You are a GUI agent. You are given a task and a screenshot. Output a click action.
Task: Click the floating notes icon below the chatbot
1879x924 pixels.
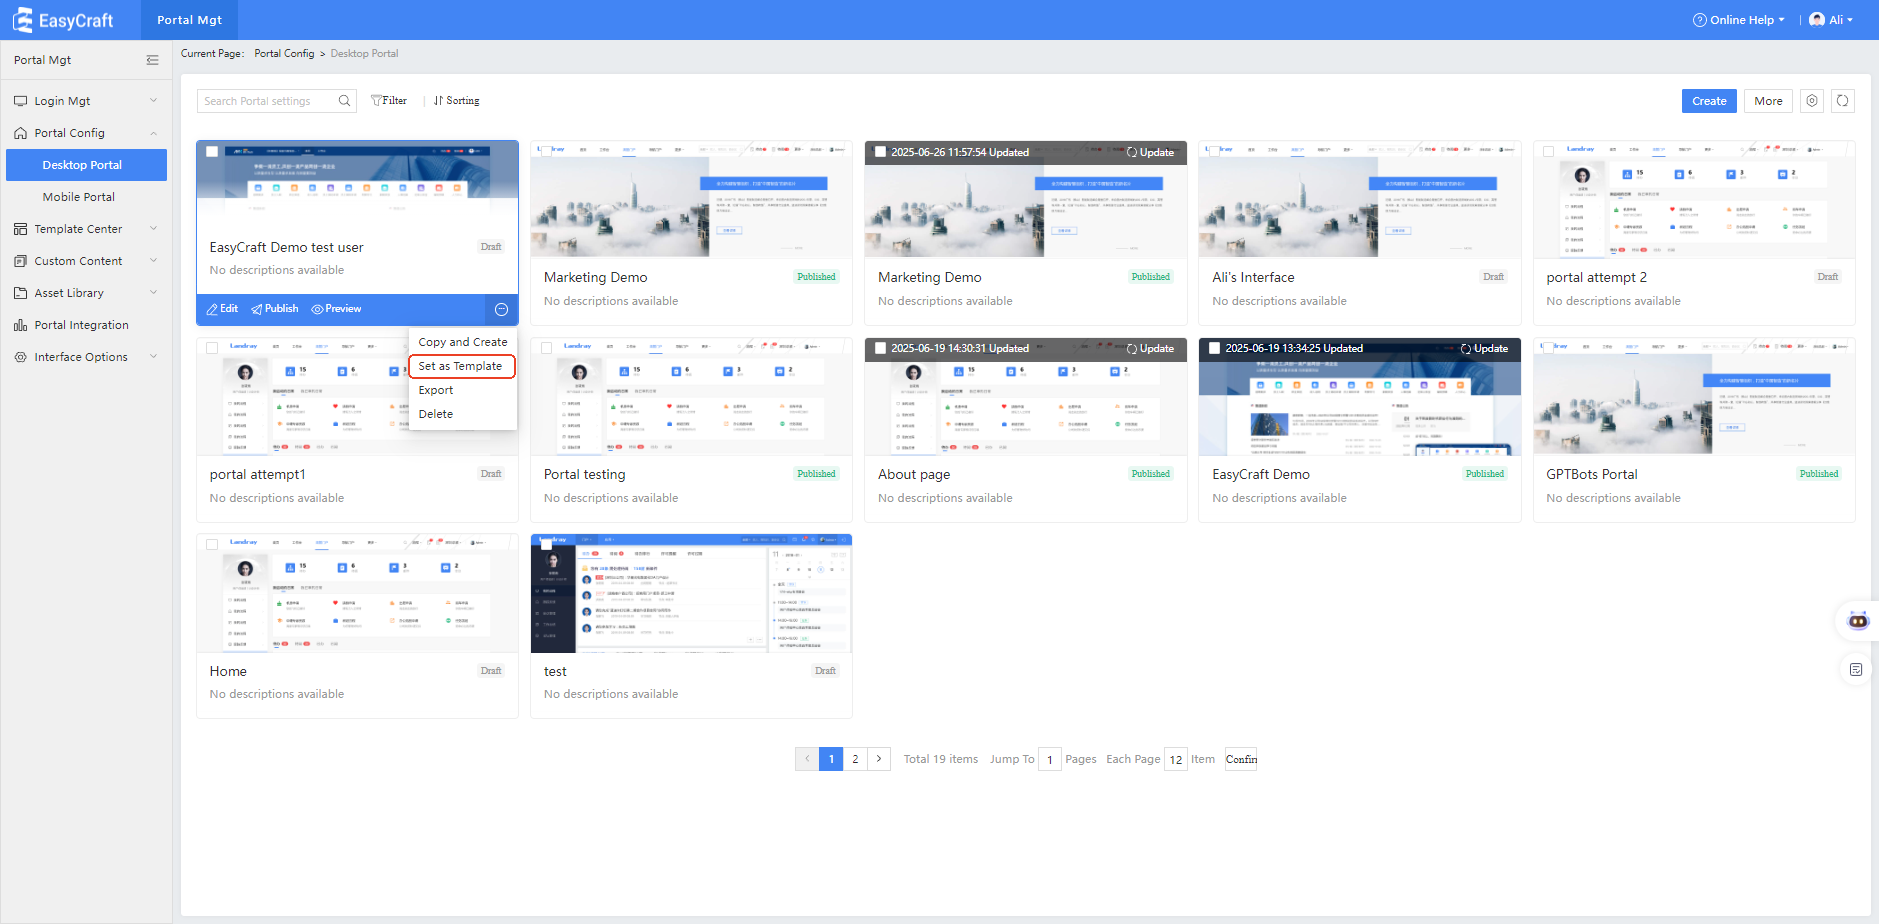pos(1856,670)
